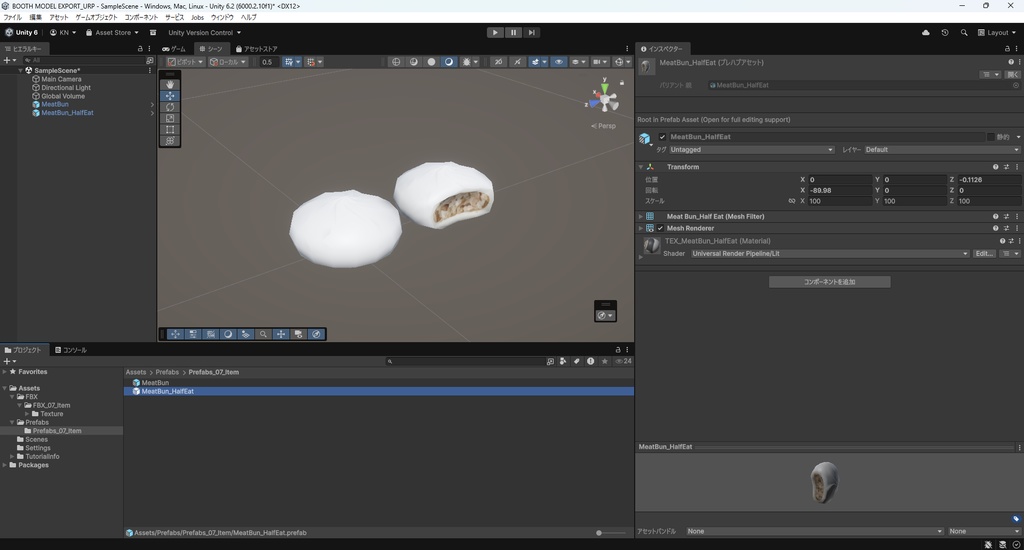
Task: Collapse the Transform component section
Action: click(x=640, y=167)
